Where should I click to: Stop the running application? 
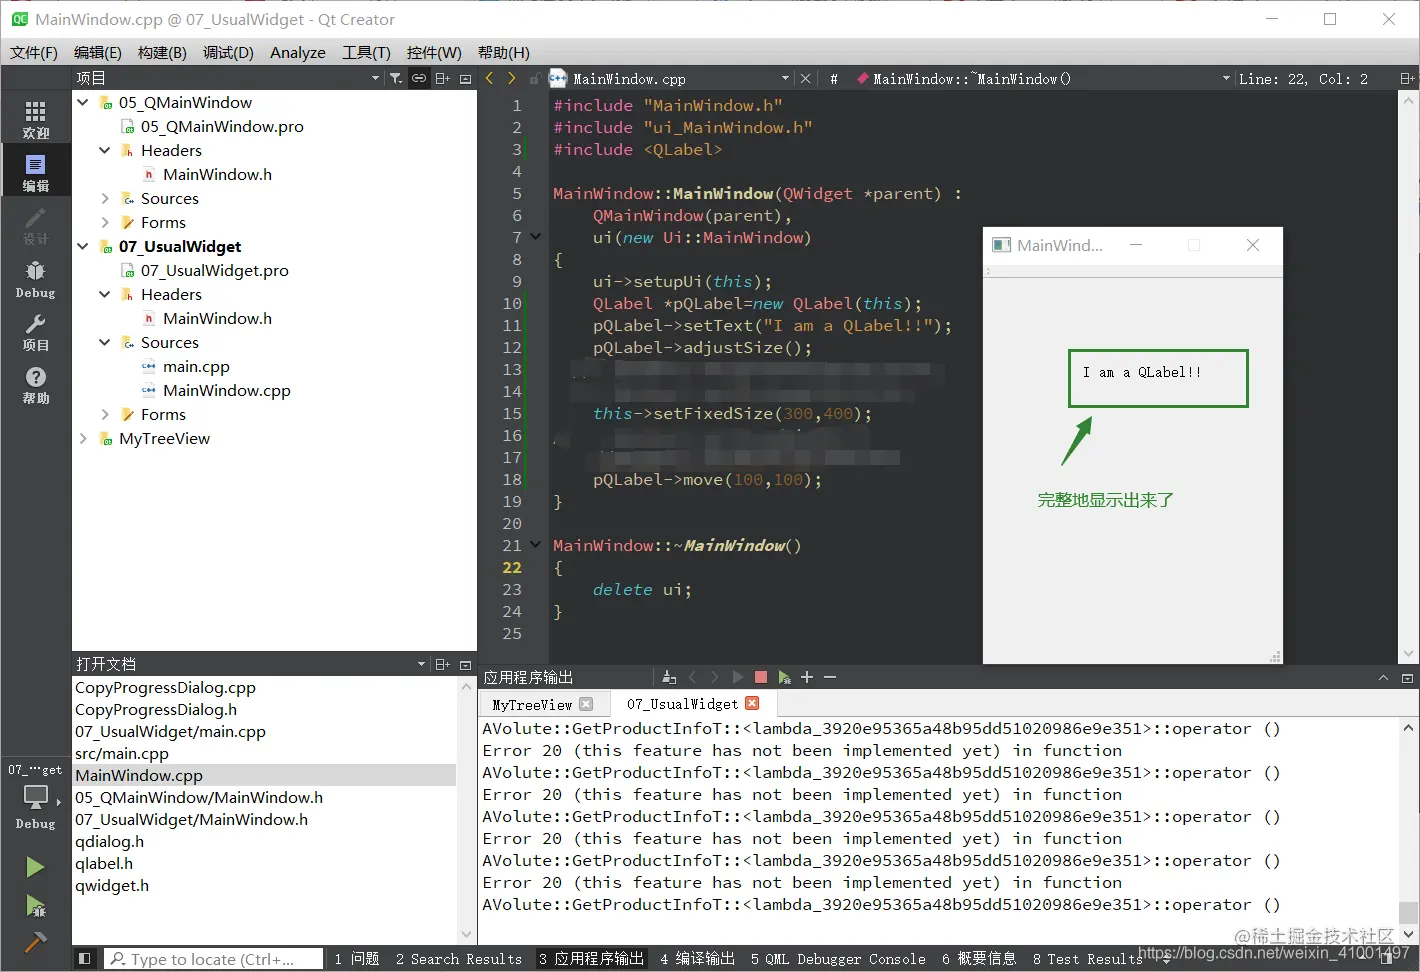click(x=760, y=677)
